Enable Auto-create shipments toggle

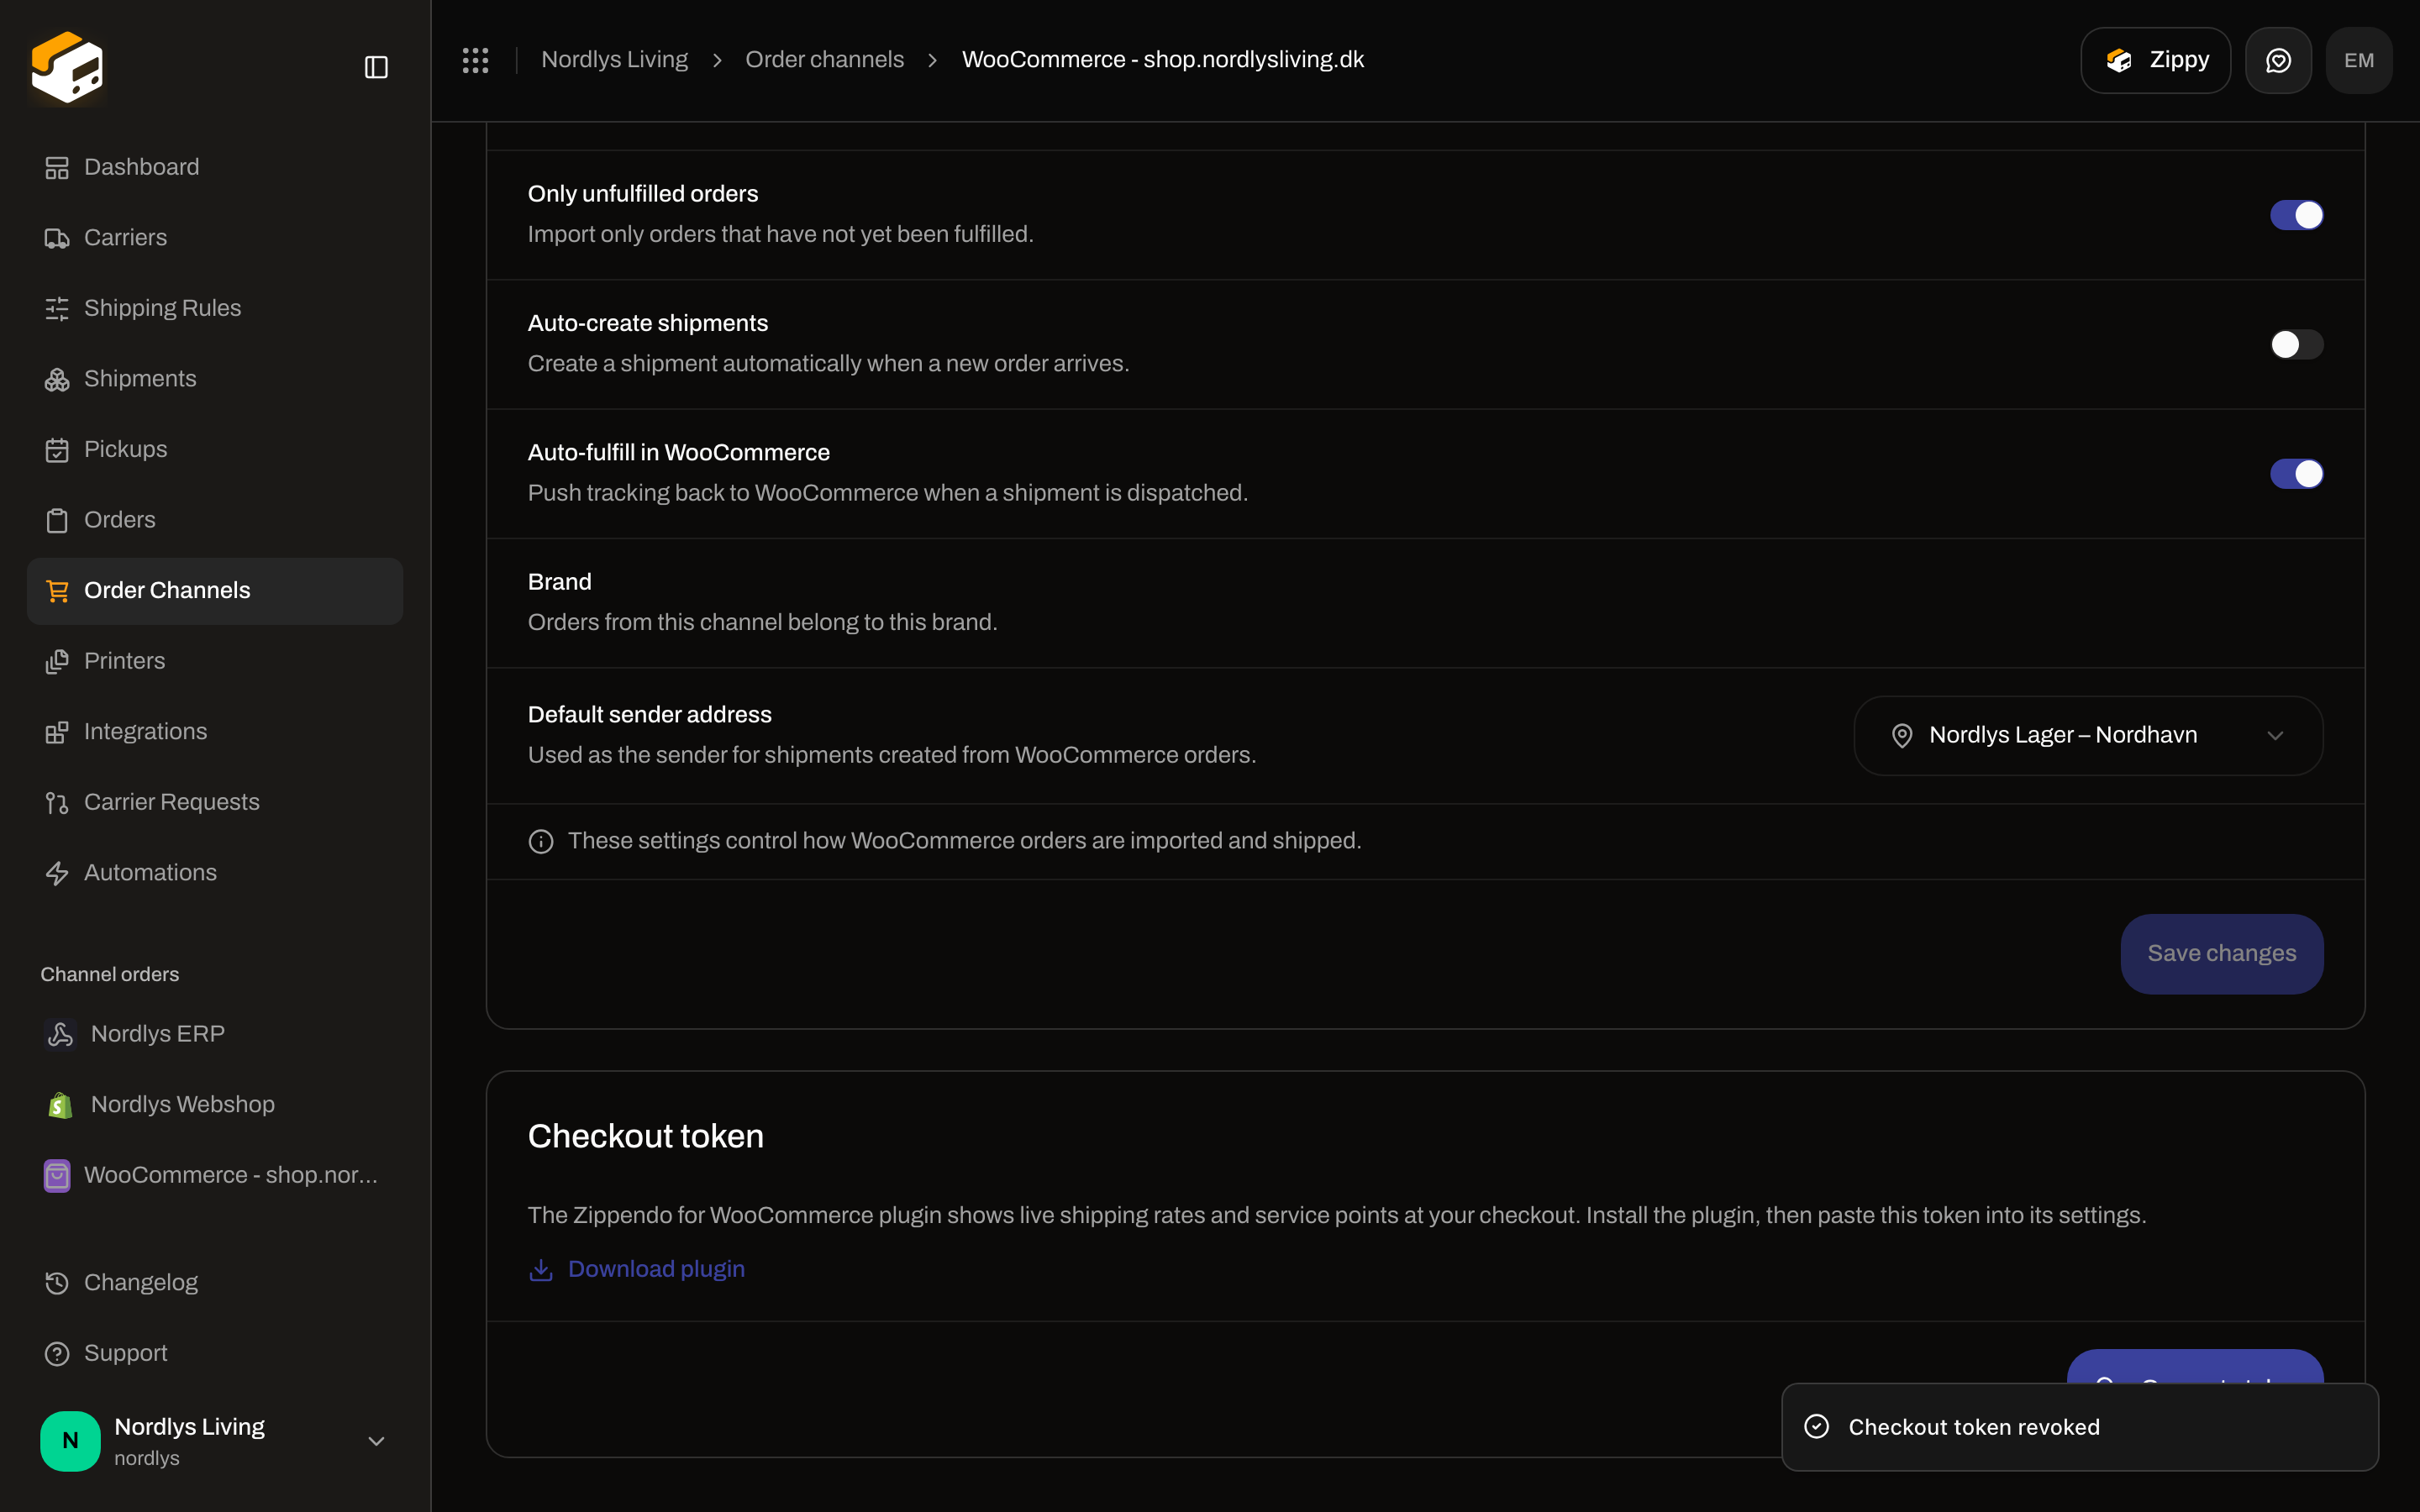click(2296, 344)
